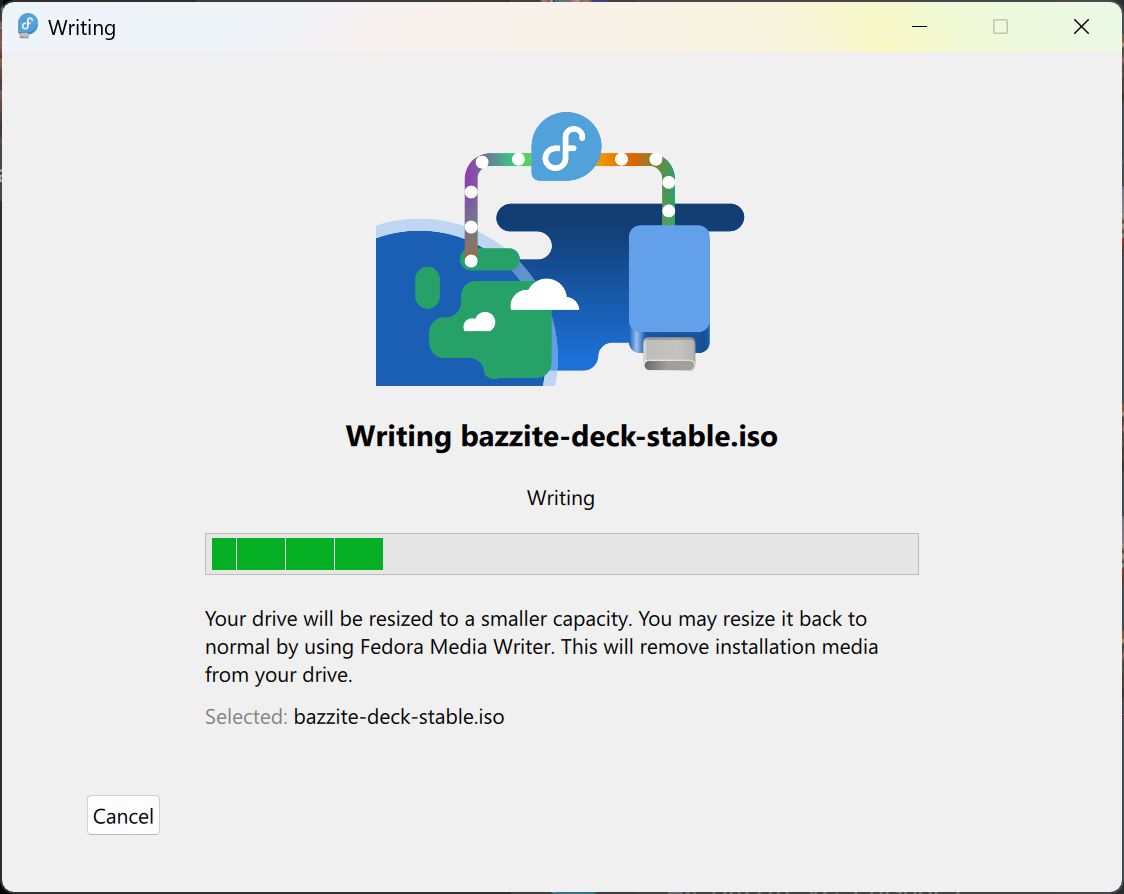Click the globe illustration

pos(466,303)
